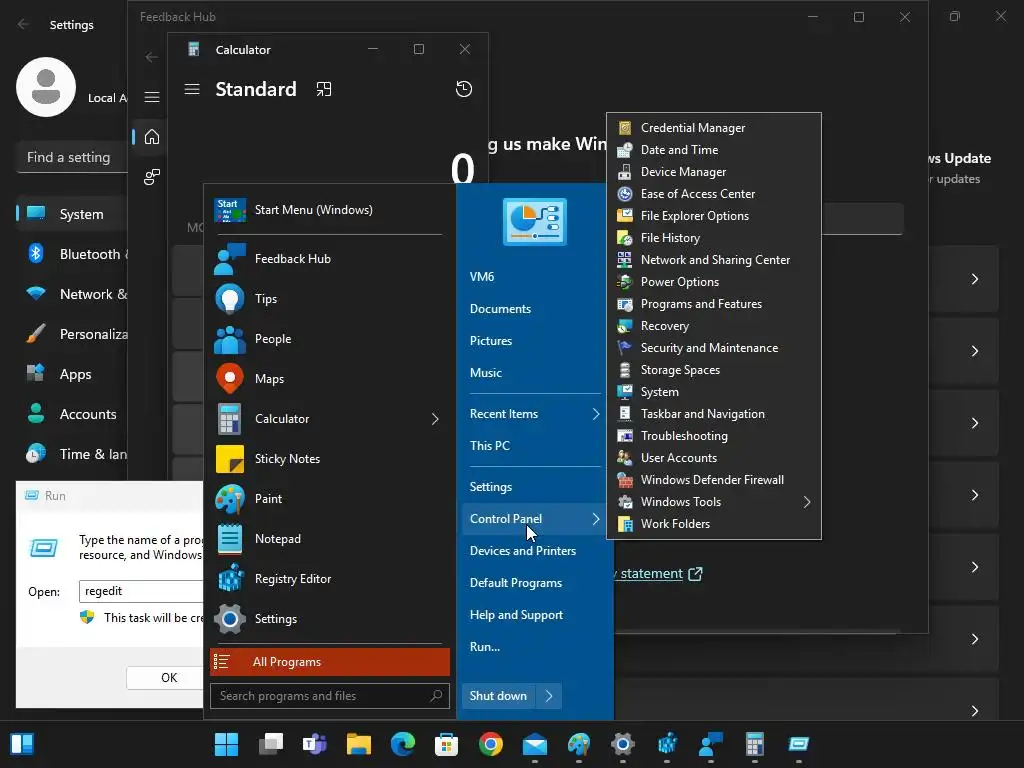
Task: Open the Feedback Hub hamburger menu
Action: tap(152, 97)
